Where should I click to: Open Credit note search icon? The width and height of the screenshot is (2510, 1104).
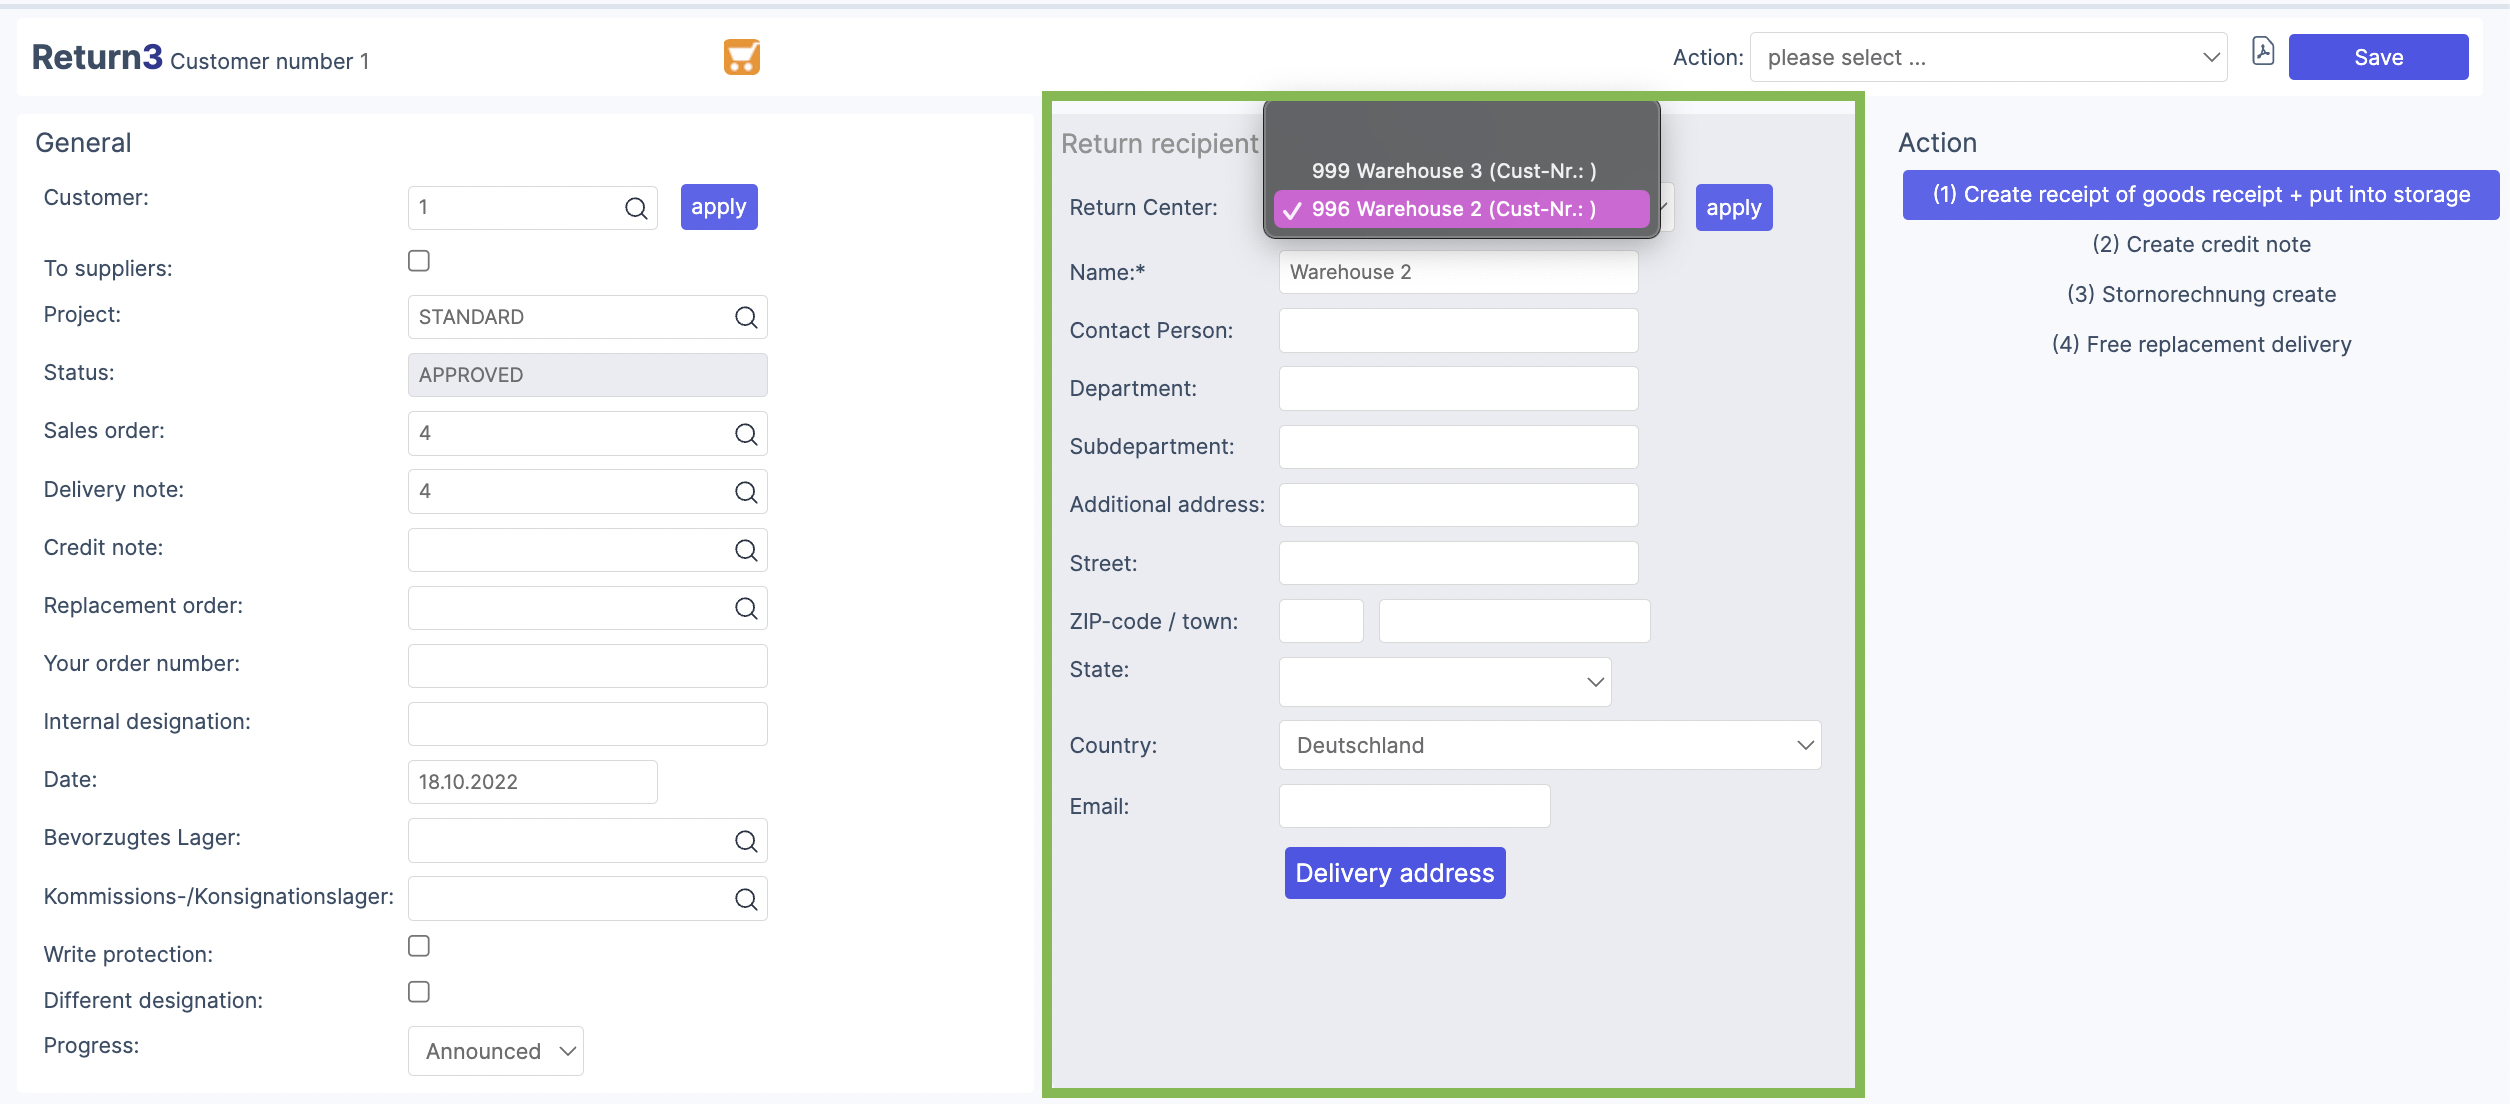pyautogui.click(x=746, y=550)
